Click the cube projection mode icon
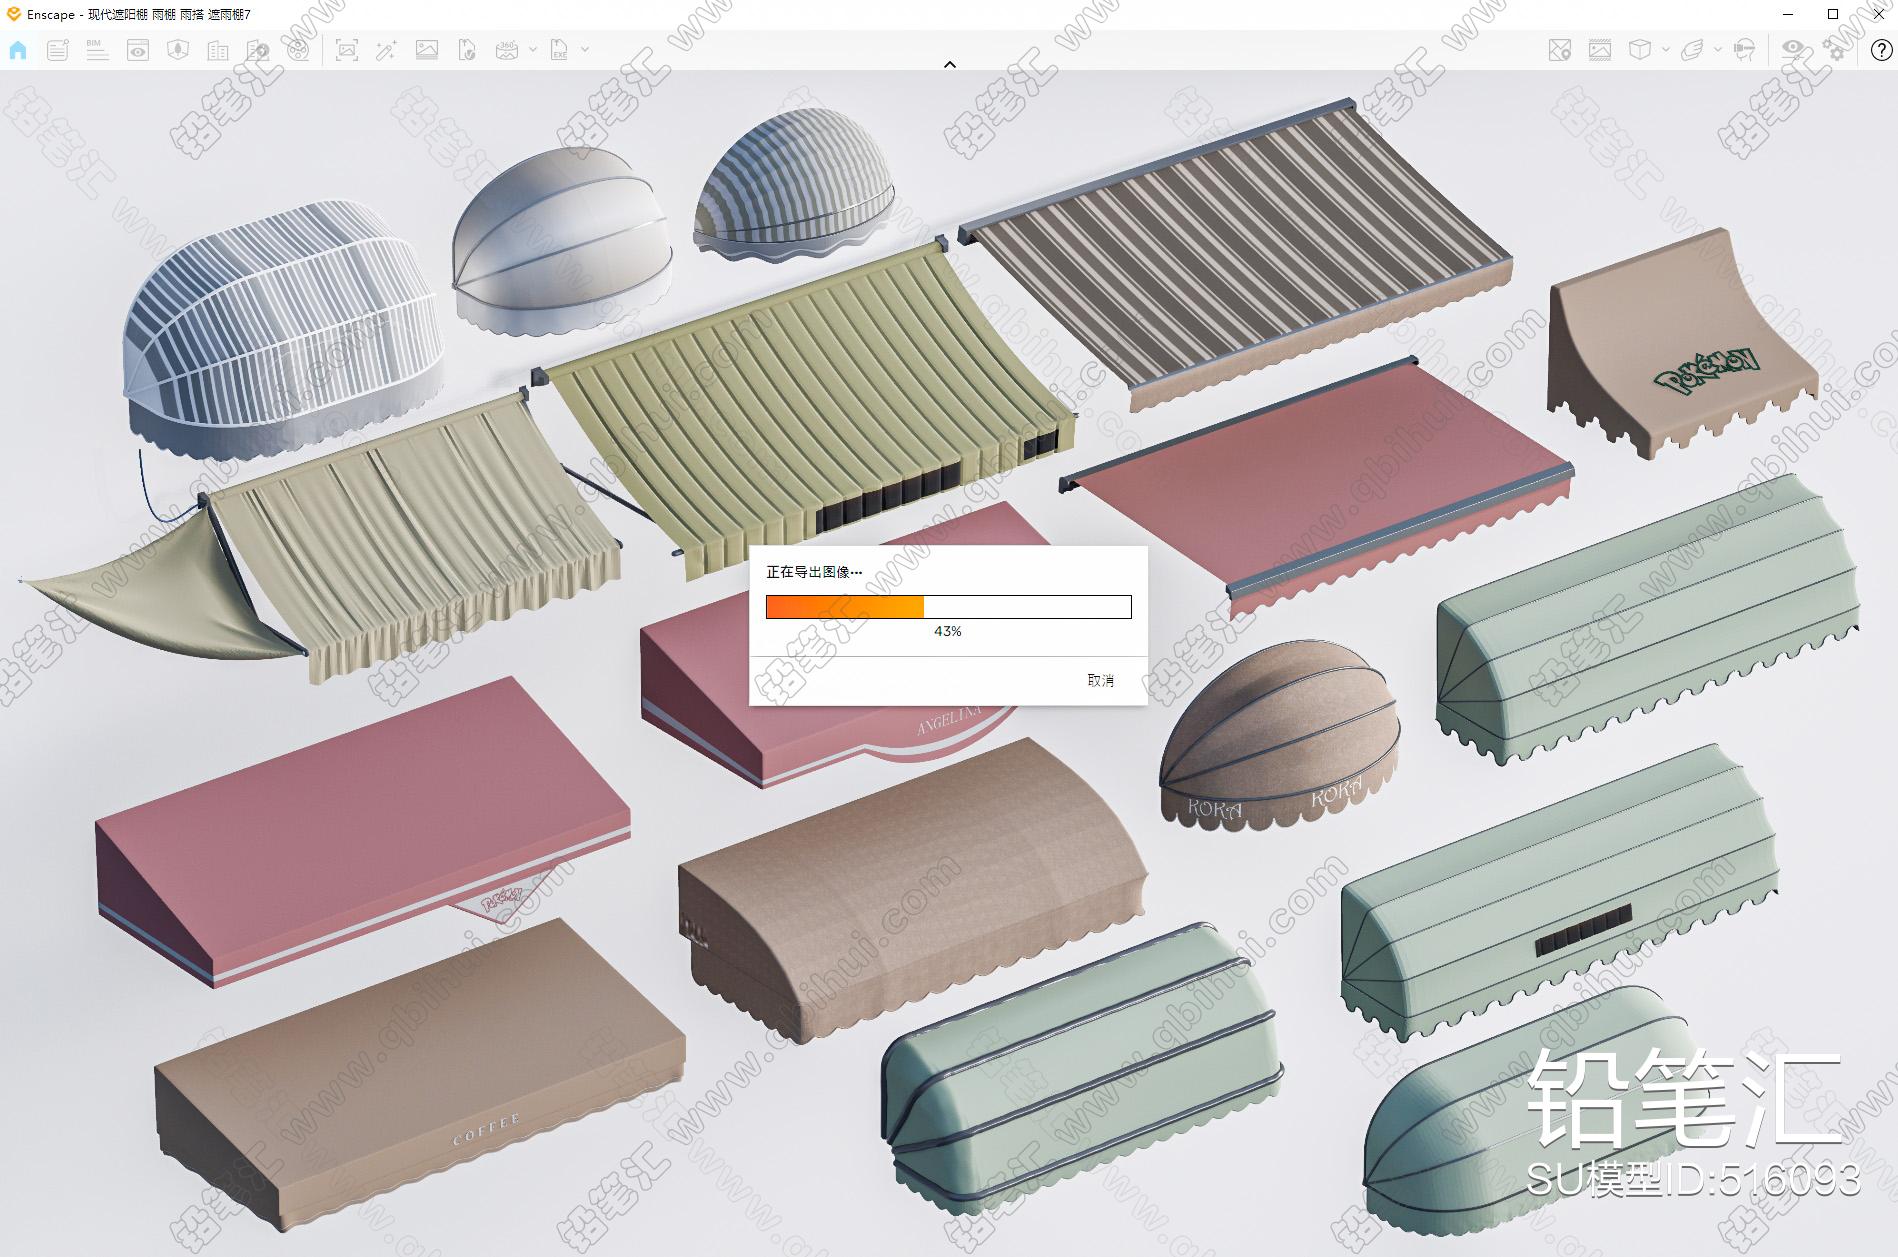 (x=1640, y=50)
